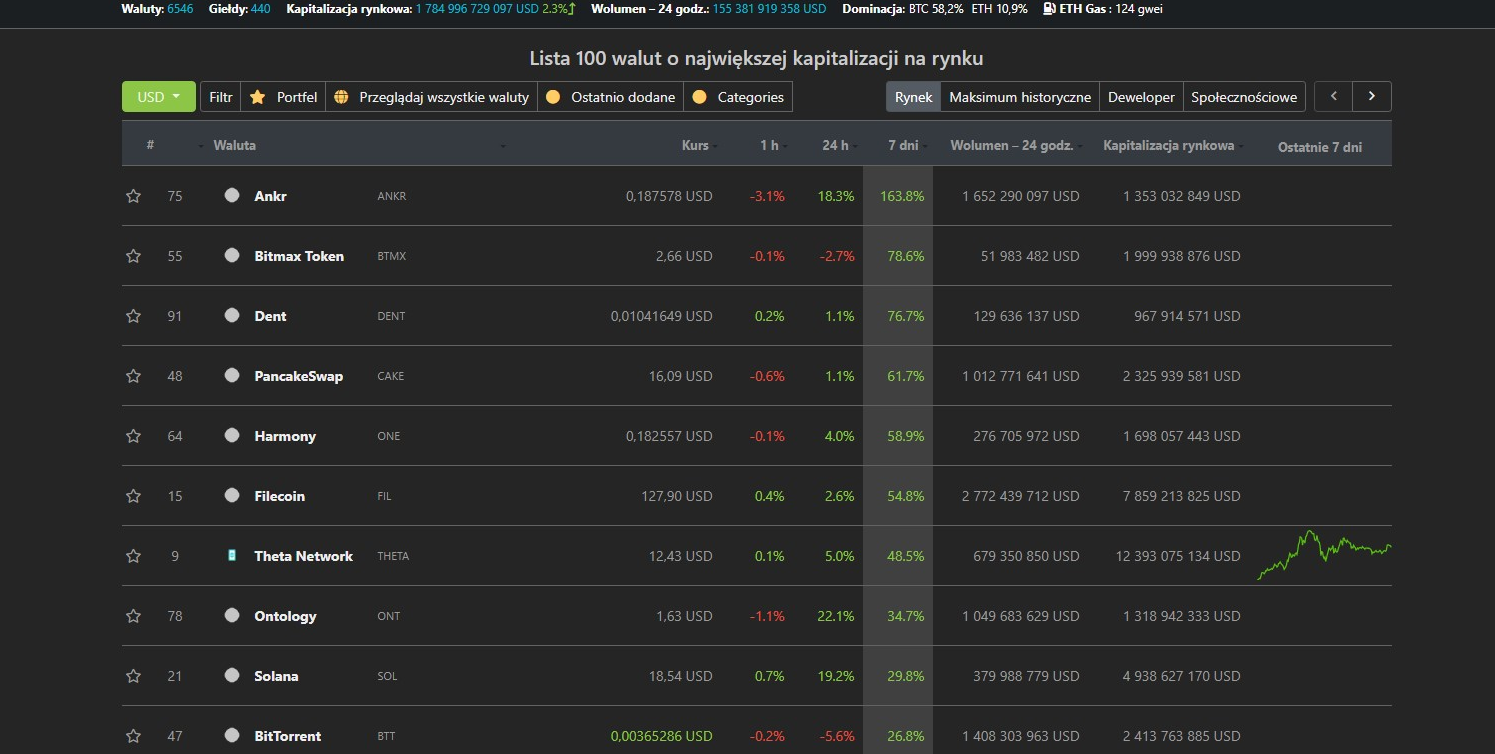Star Solana as a favorite
Screen dimensions: 1495x754
(133, 676)
